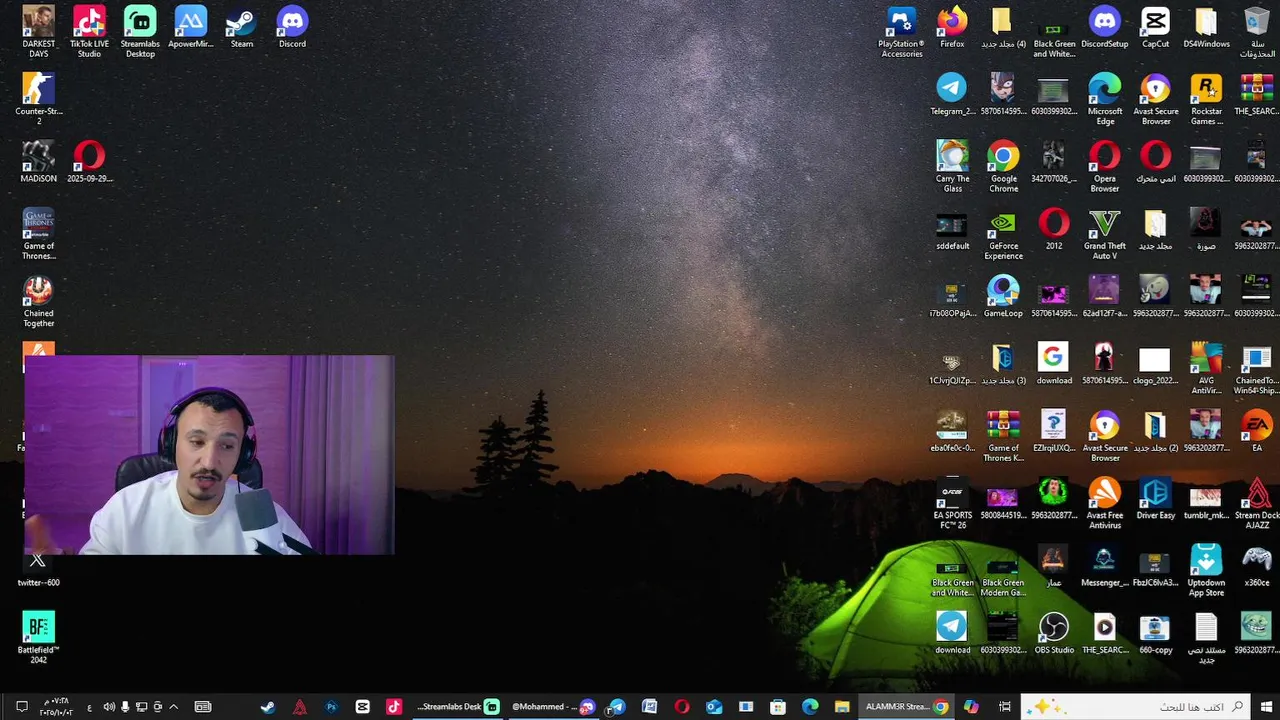Open the Windows Start menu
The width and height of the screenshot is (1280, 720).
[1265, 707]
